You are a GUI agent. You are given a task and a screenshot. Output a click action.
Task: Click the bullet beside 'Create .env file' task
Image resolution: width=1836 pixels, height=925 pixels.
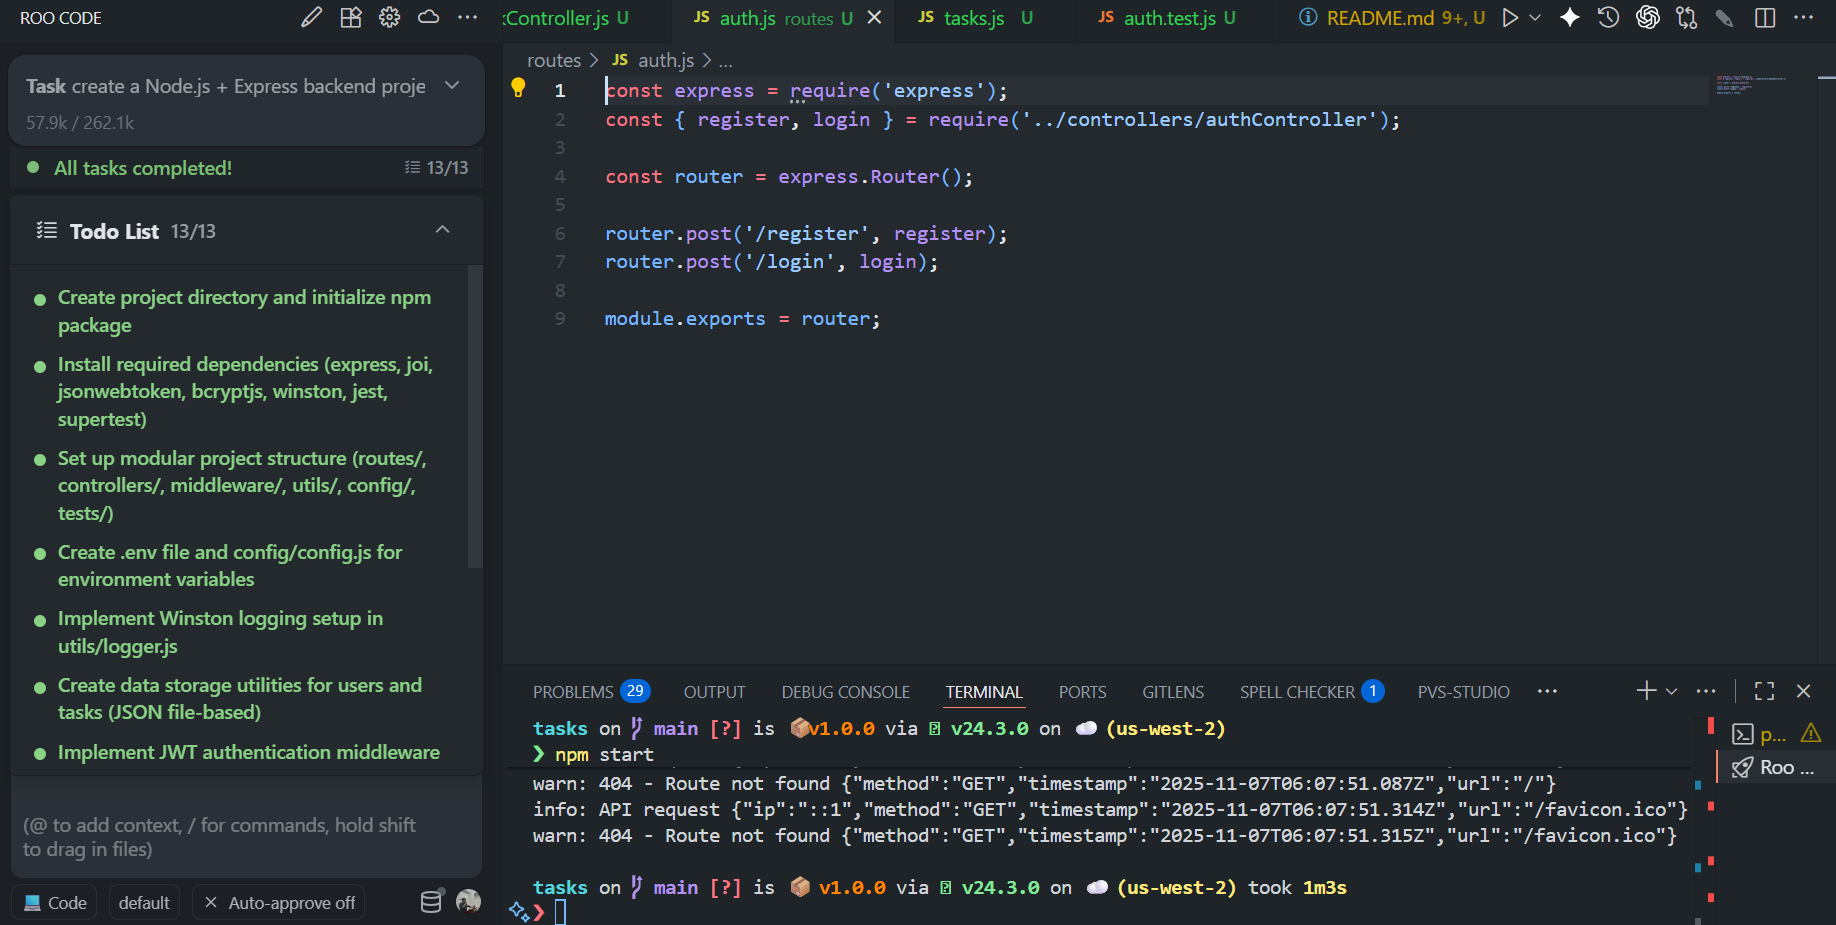pyautogui.click(x=38, y=552)
